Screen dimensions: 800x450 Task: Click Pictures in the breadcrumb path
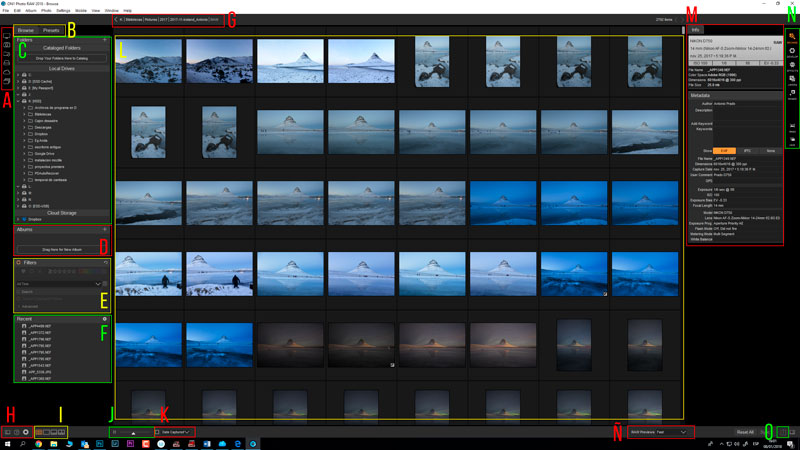click(150, 19)
